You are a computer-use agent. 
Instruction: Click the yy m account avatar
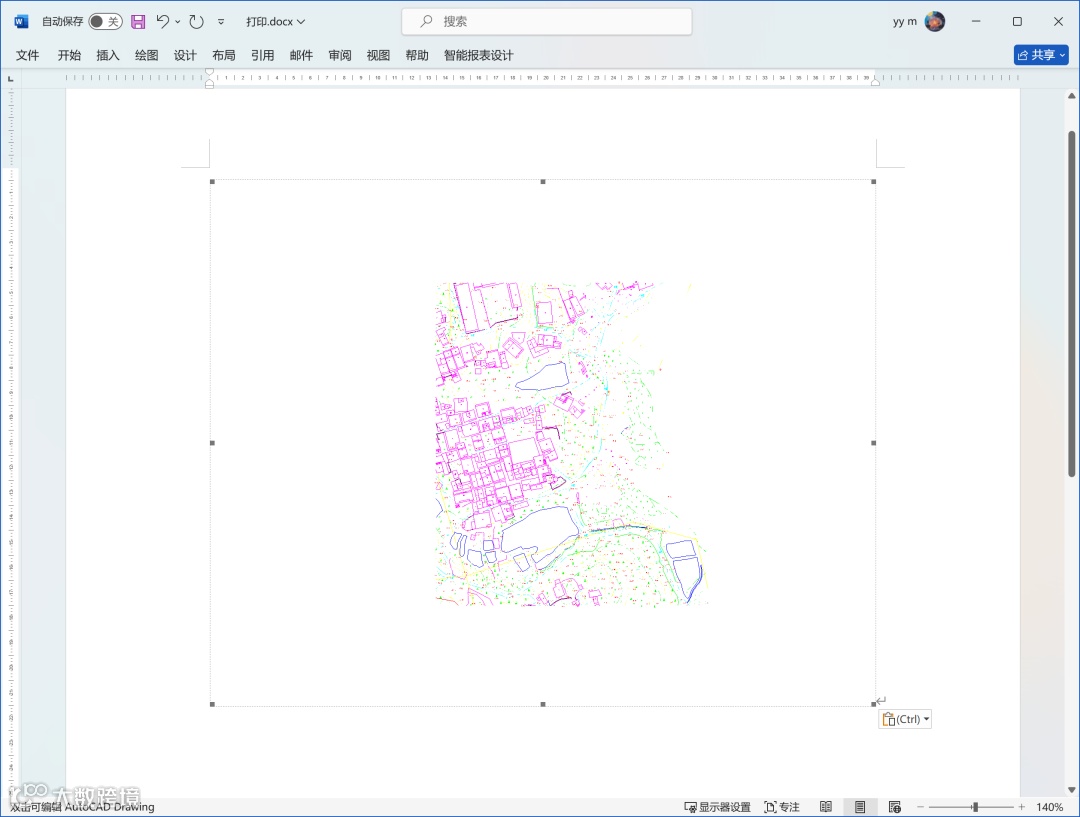pos(935,21)
